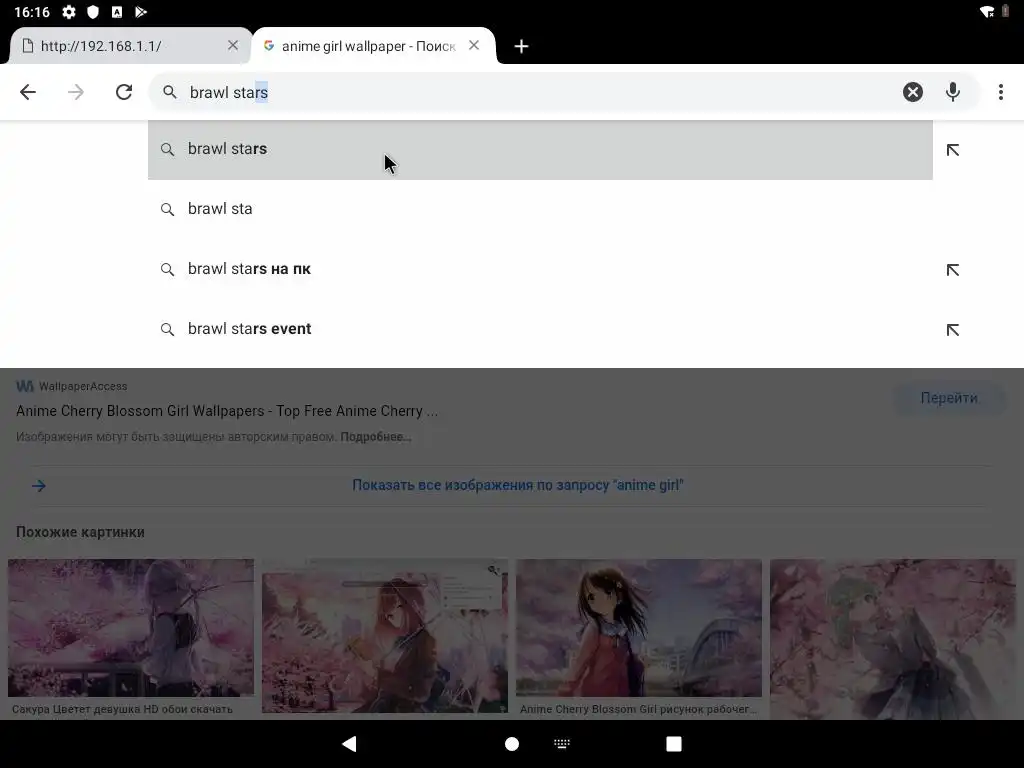The height and width of the screenshot is (768, 1024).
Task: Choose the 'brawl sta' suggestion
Action: point(540,209)
